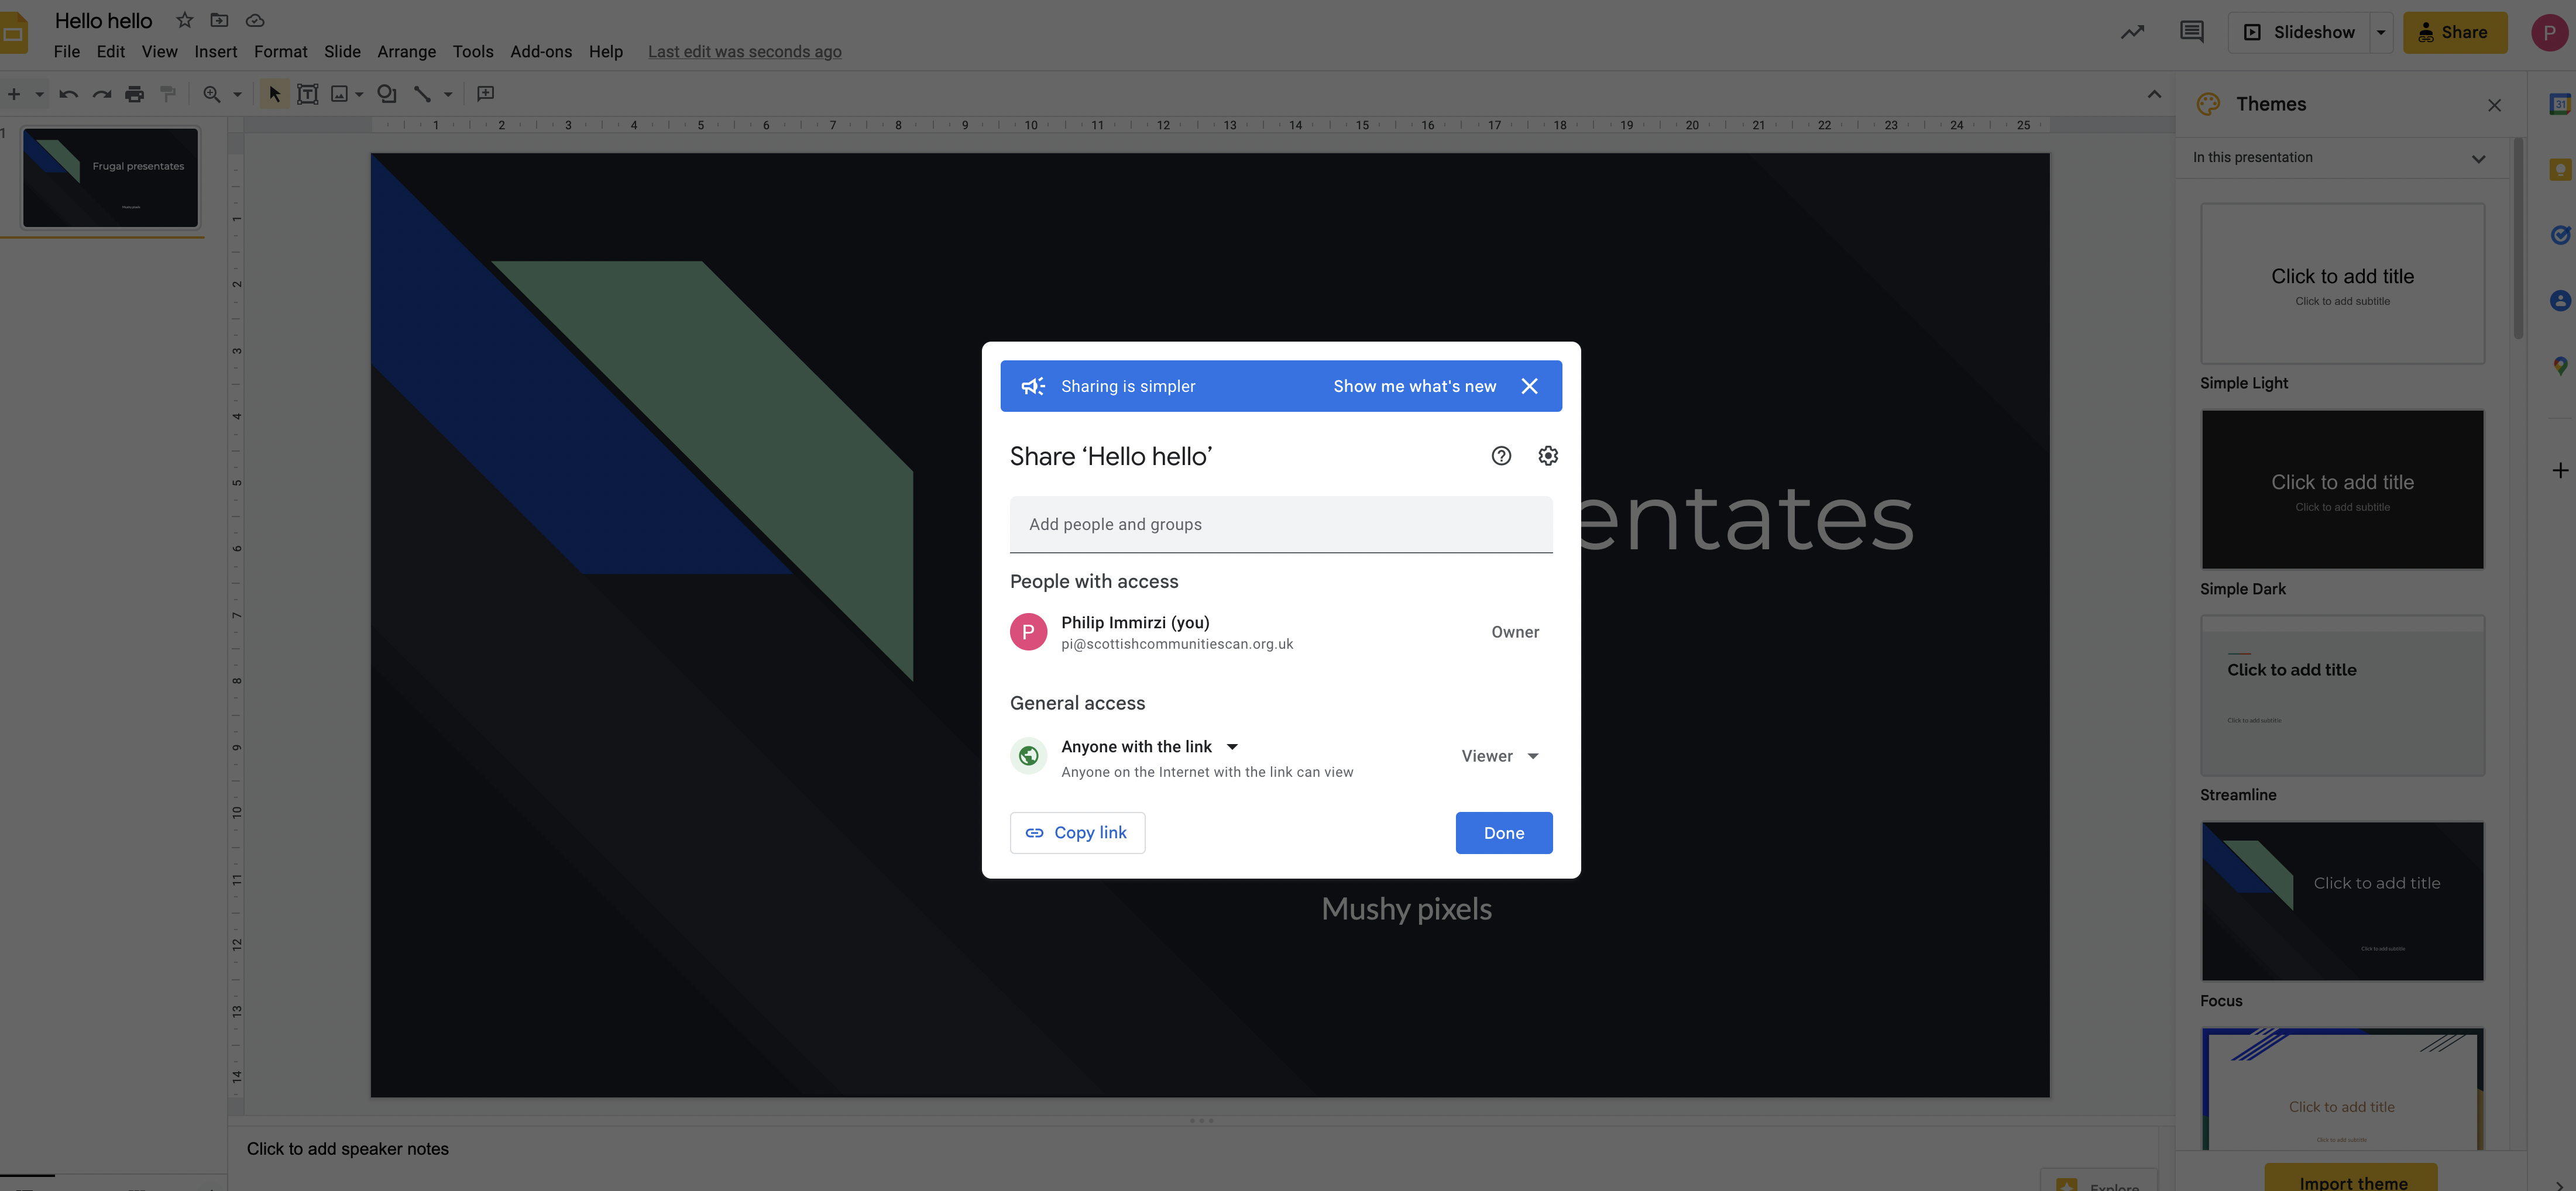Screen dimensions: 2576x1191
Task: Expand the Insert image dropdown arrow
Action: pos(359,94)
